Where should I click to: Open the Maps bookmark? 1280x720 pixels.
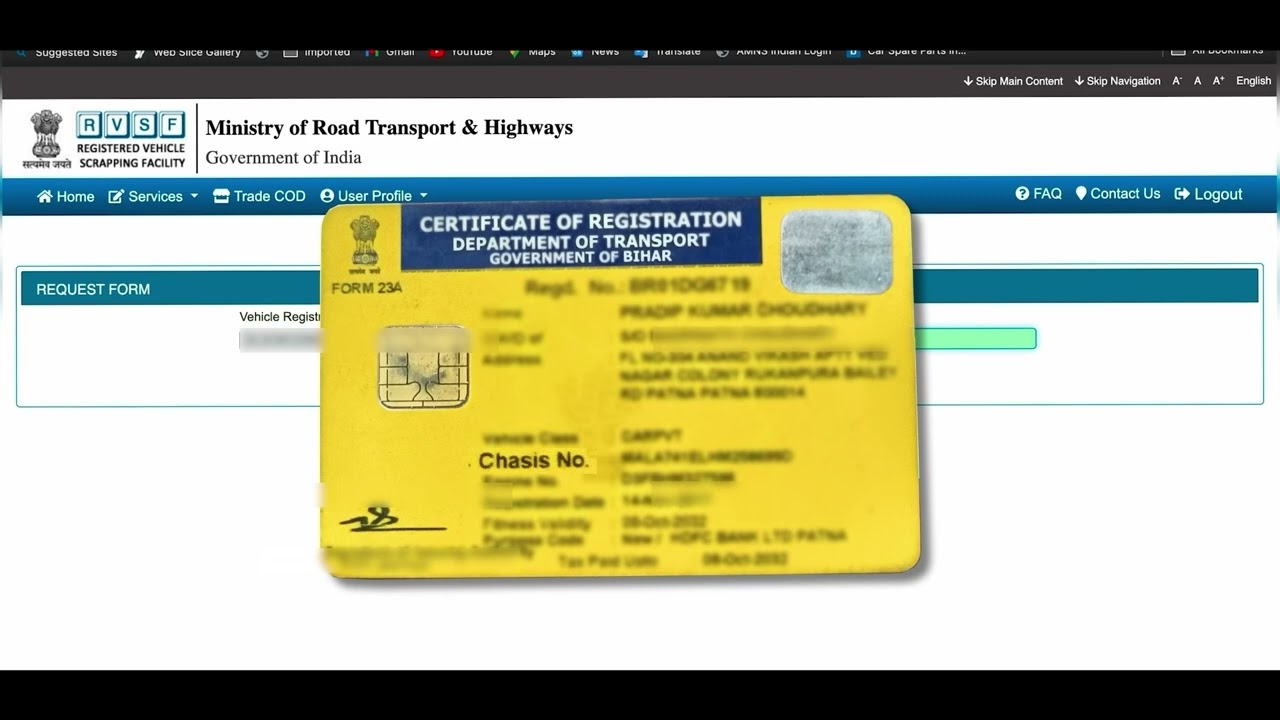(532, 52)
